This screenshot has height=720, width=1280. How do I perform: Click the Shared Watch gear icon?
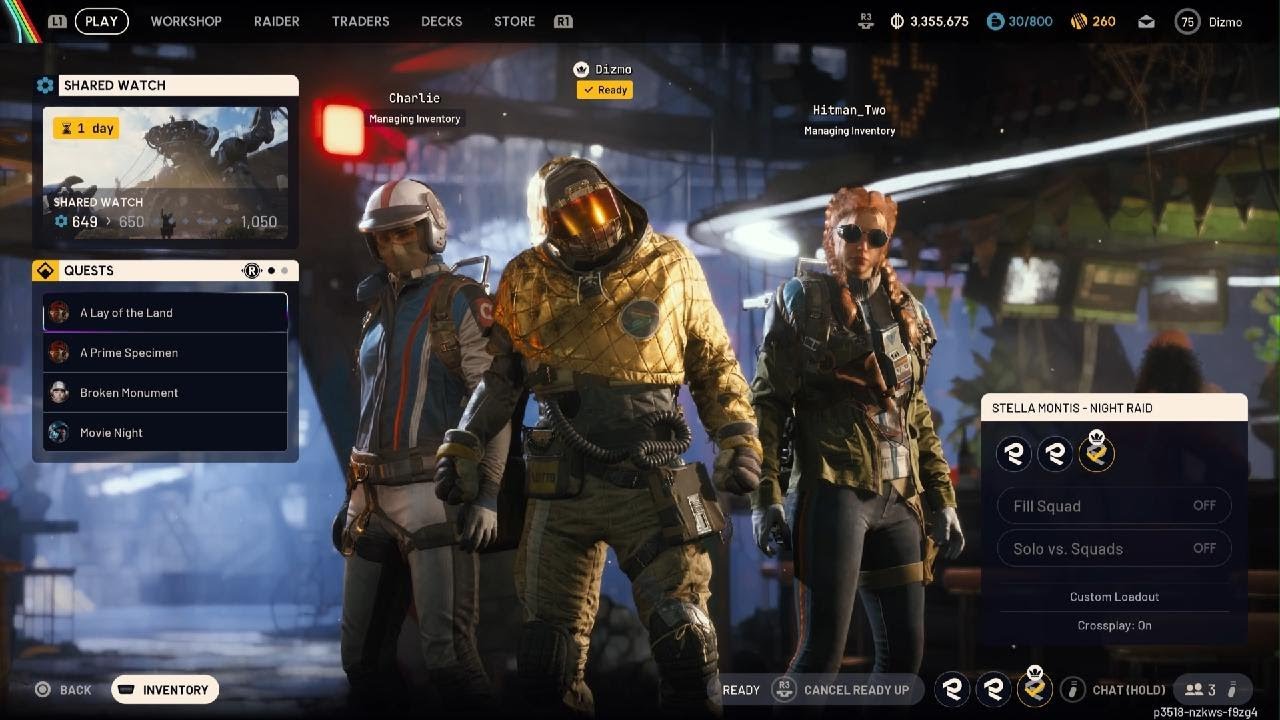coord(45,86)
